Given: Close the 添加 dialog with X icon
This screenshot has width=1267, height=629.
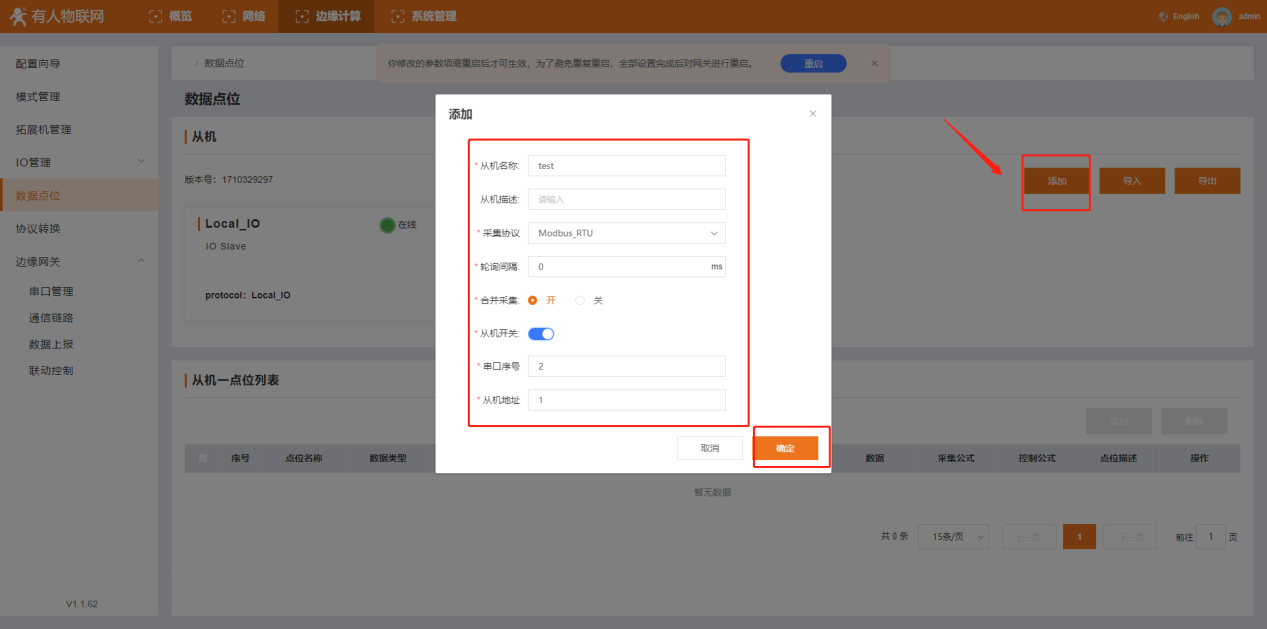Looking at the screenshot, I should point(812,114).
